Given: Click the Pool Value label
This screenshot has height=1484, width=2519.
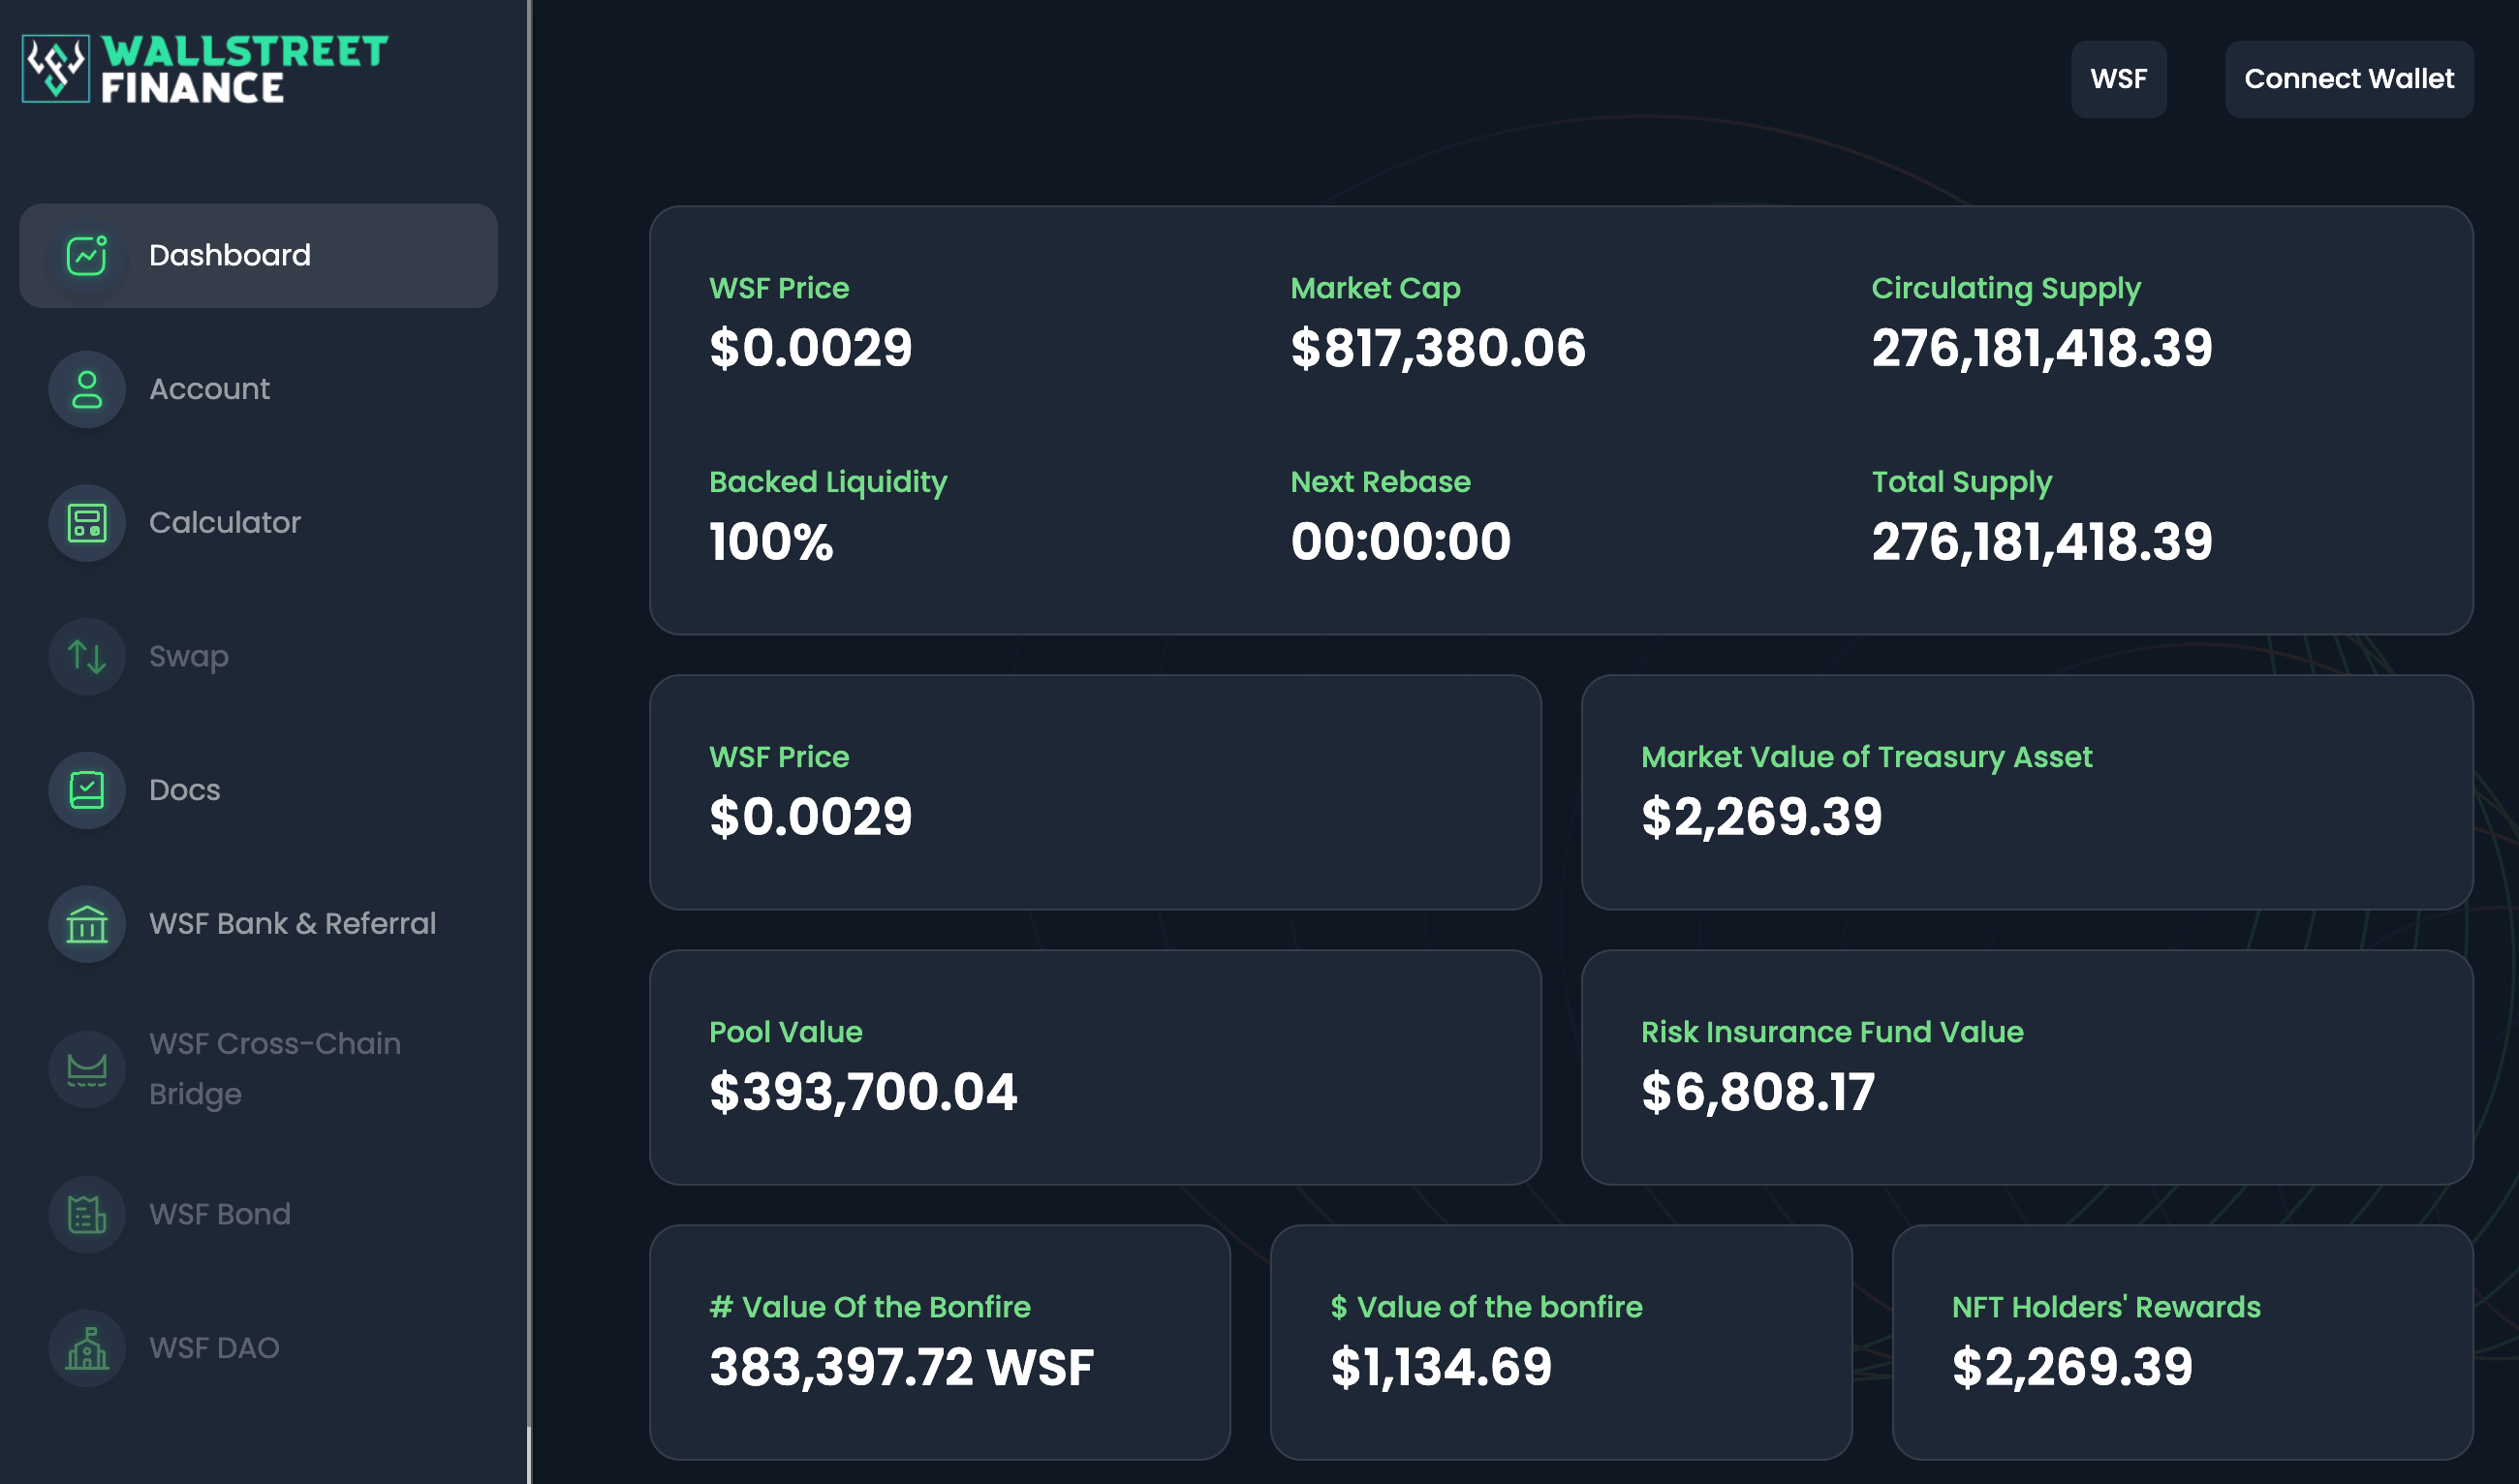Looking at the screenshot, I should (785, 1032).
